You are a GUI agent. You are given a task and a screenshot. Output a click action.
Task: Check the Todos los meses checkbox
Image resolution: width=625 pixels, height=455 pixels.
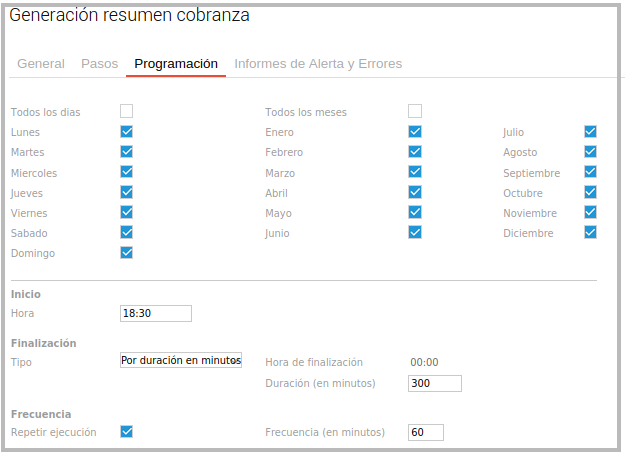(x=415, y=111)
